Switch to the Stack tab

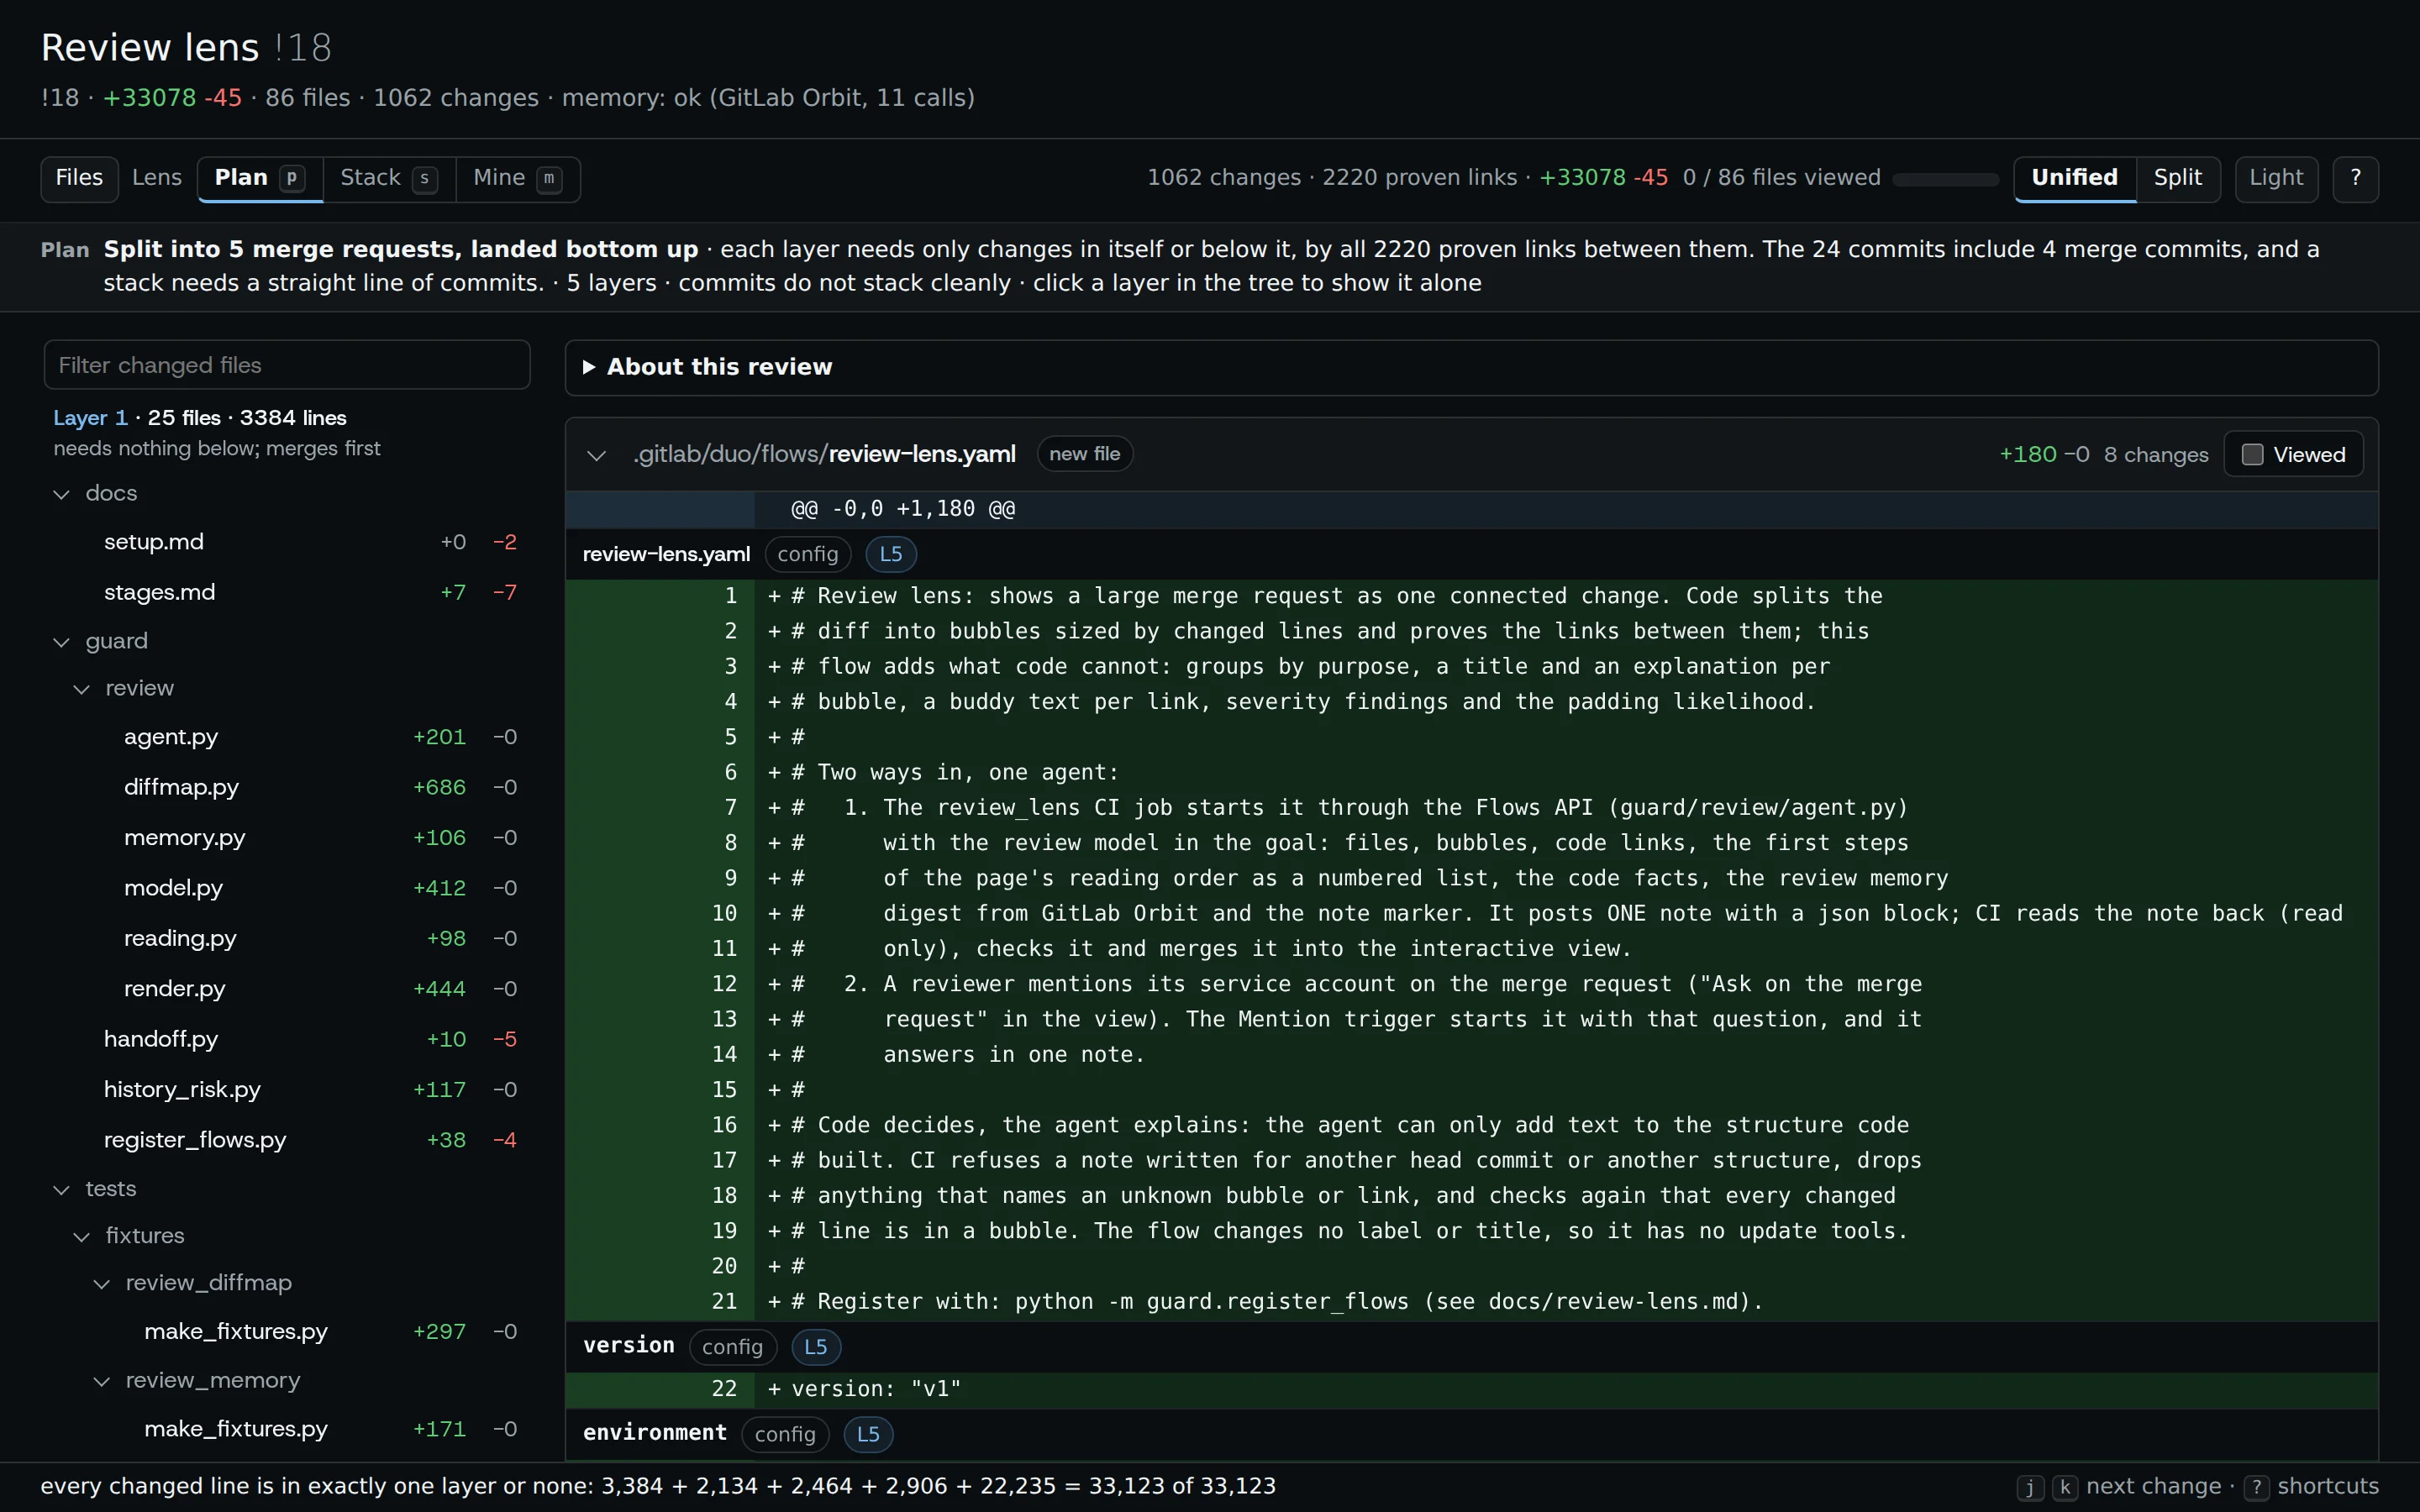pyautogui.click(x=389, y=178)
